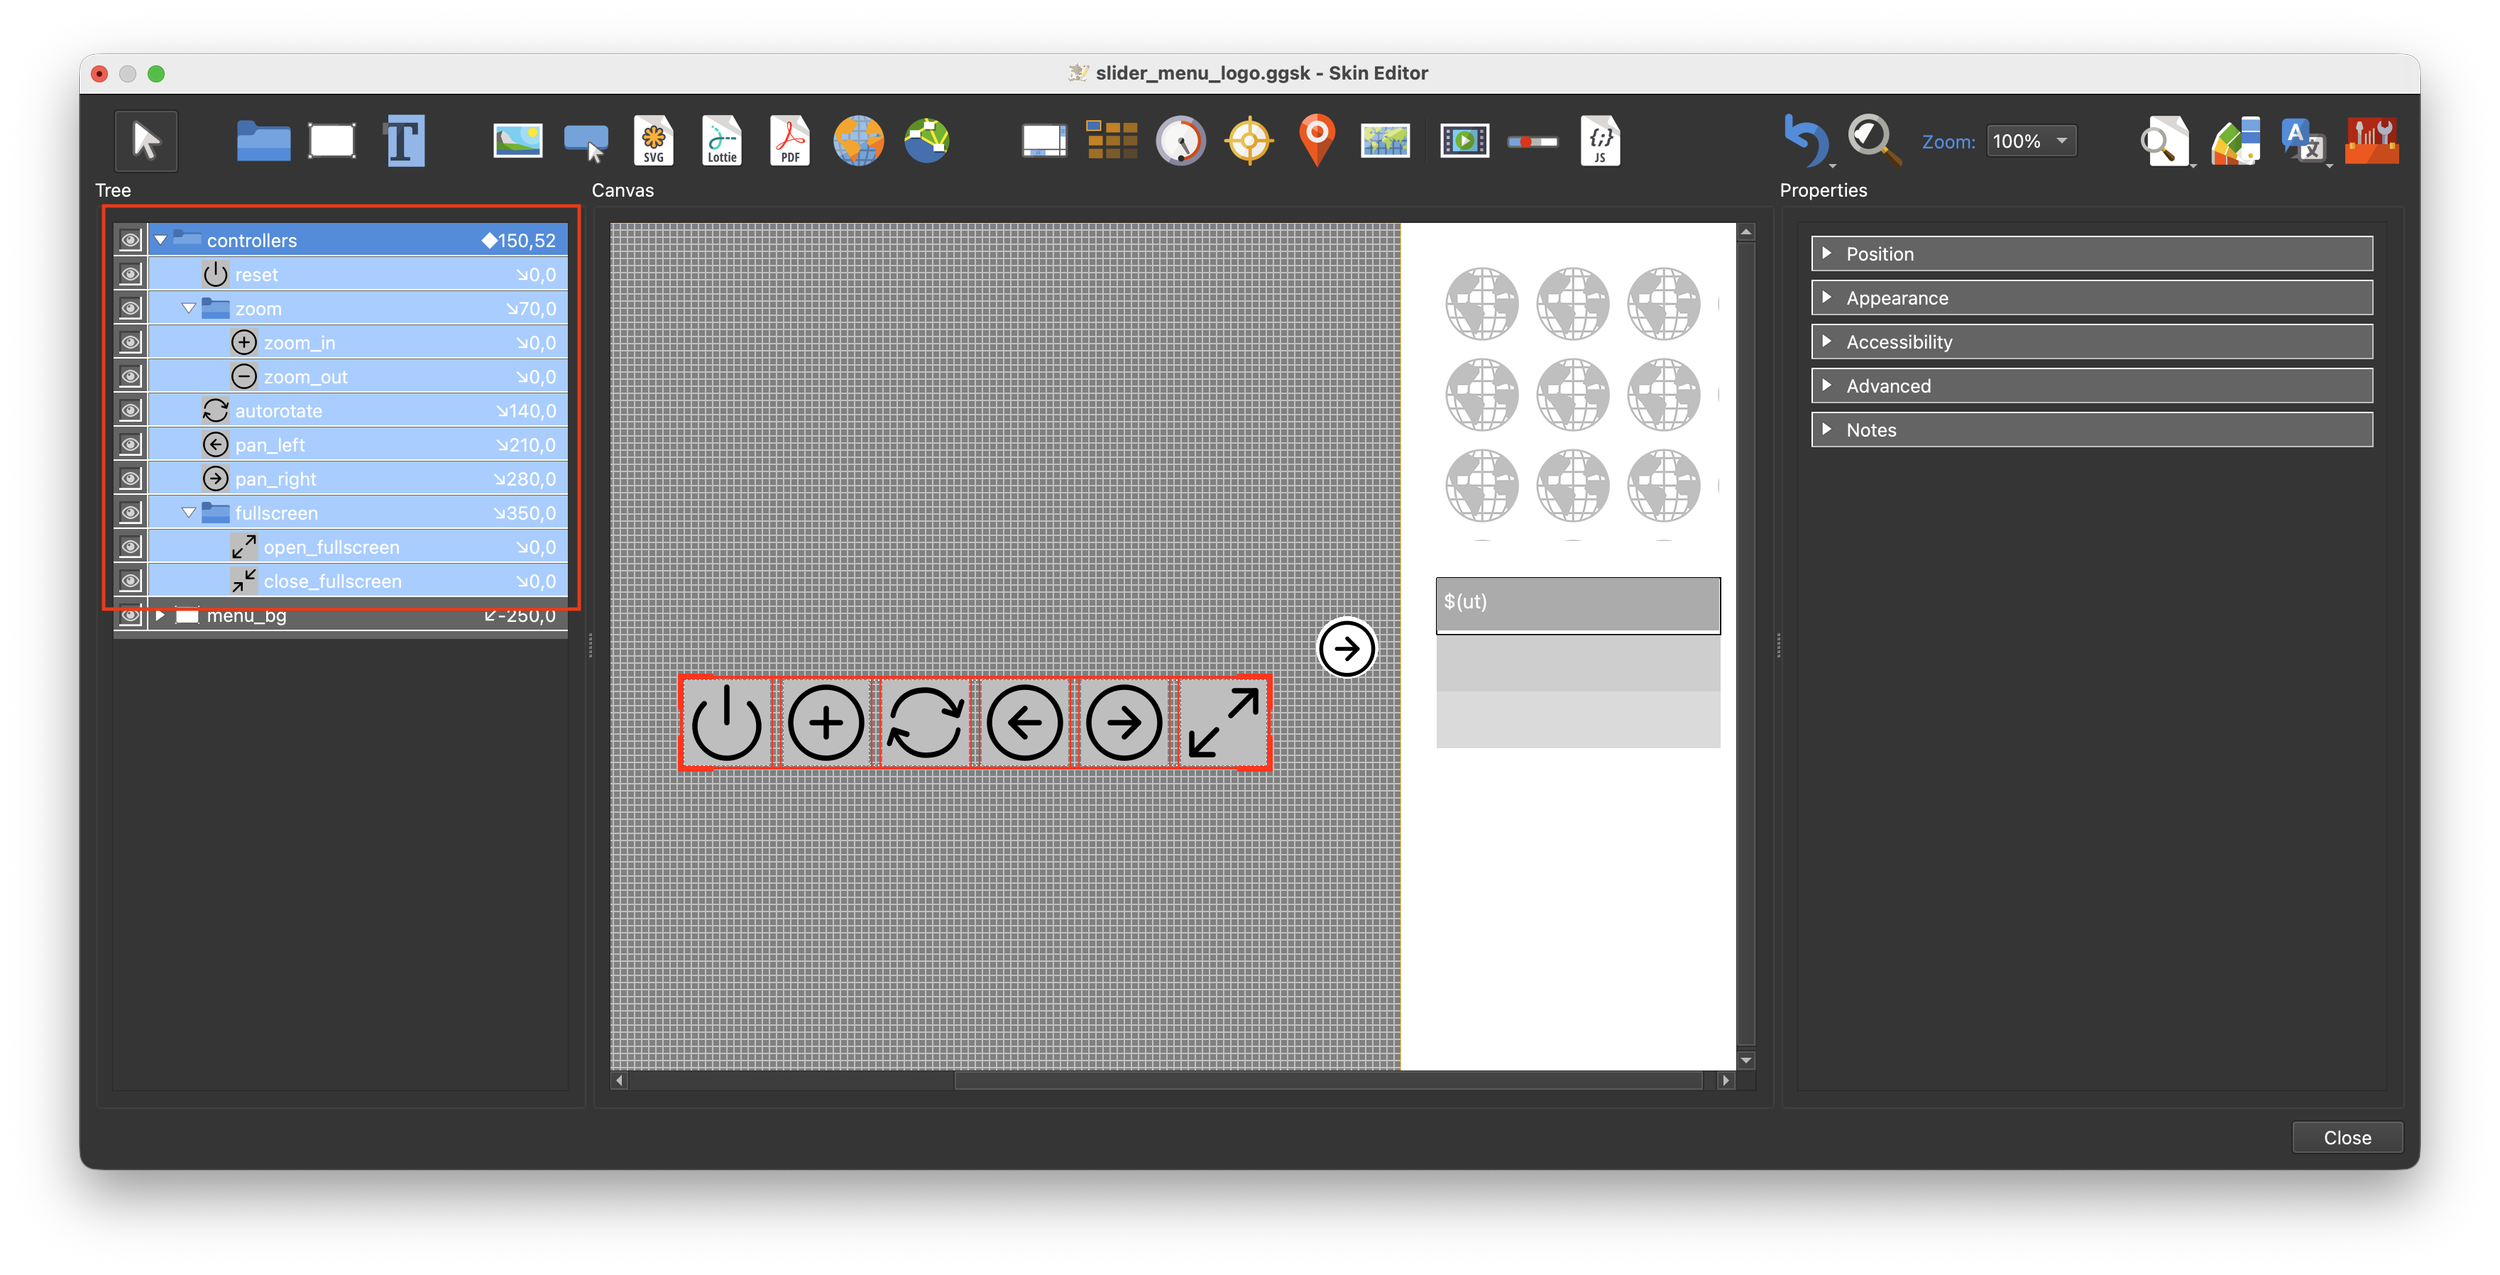Hide the reset element via eye icon
The image size is (2500, 1275).
130,274
